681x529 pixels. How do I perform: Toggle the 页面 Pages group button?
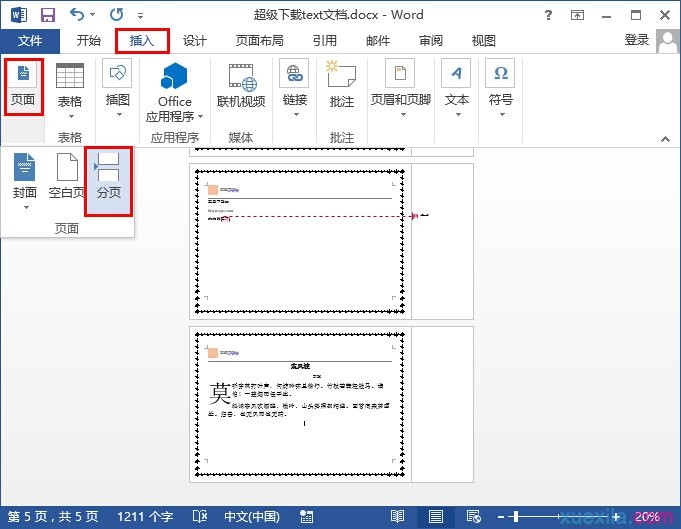pyautogui.click(x=24, y=87)
